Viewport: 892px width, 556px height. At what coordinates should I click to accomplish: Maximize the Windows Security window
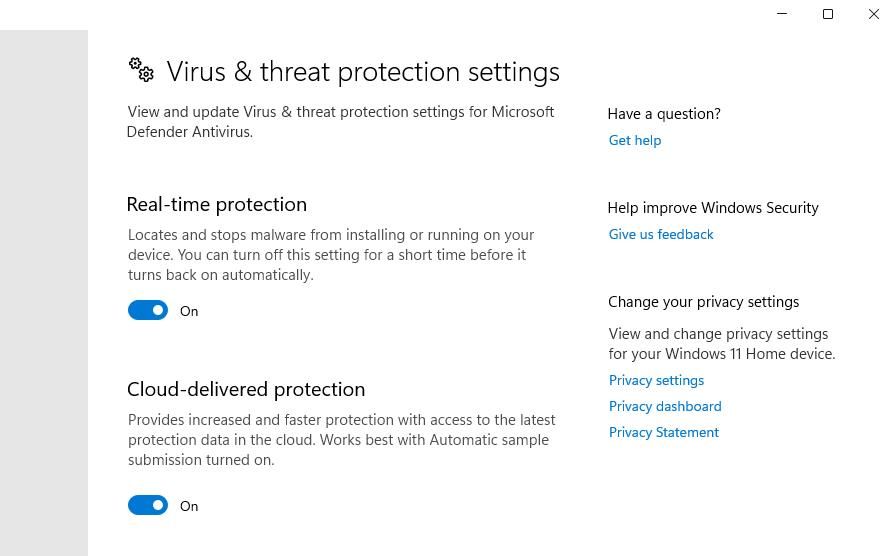click(828, 14)
